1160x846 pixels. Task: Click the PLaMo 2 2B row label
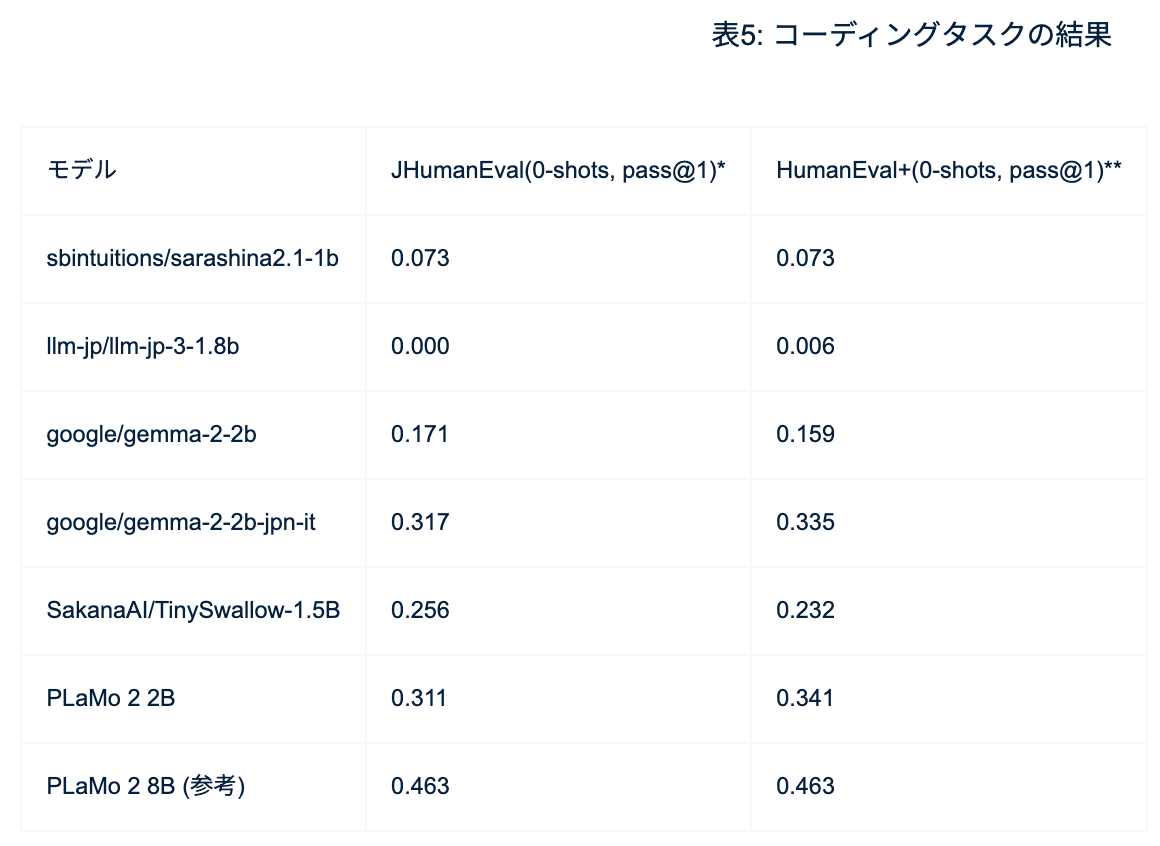pos(111,698)
